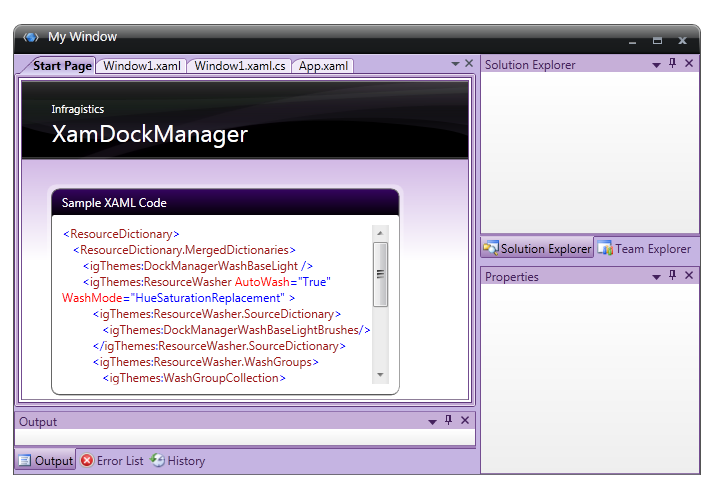715x500 pixels.
Task: Click the Solution Explorer tab icon
Action: tap(491, 248)
